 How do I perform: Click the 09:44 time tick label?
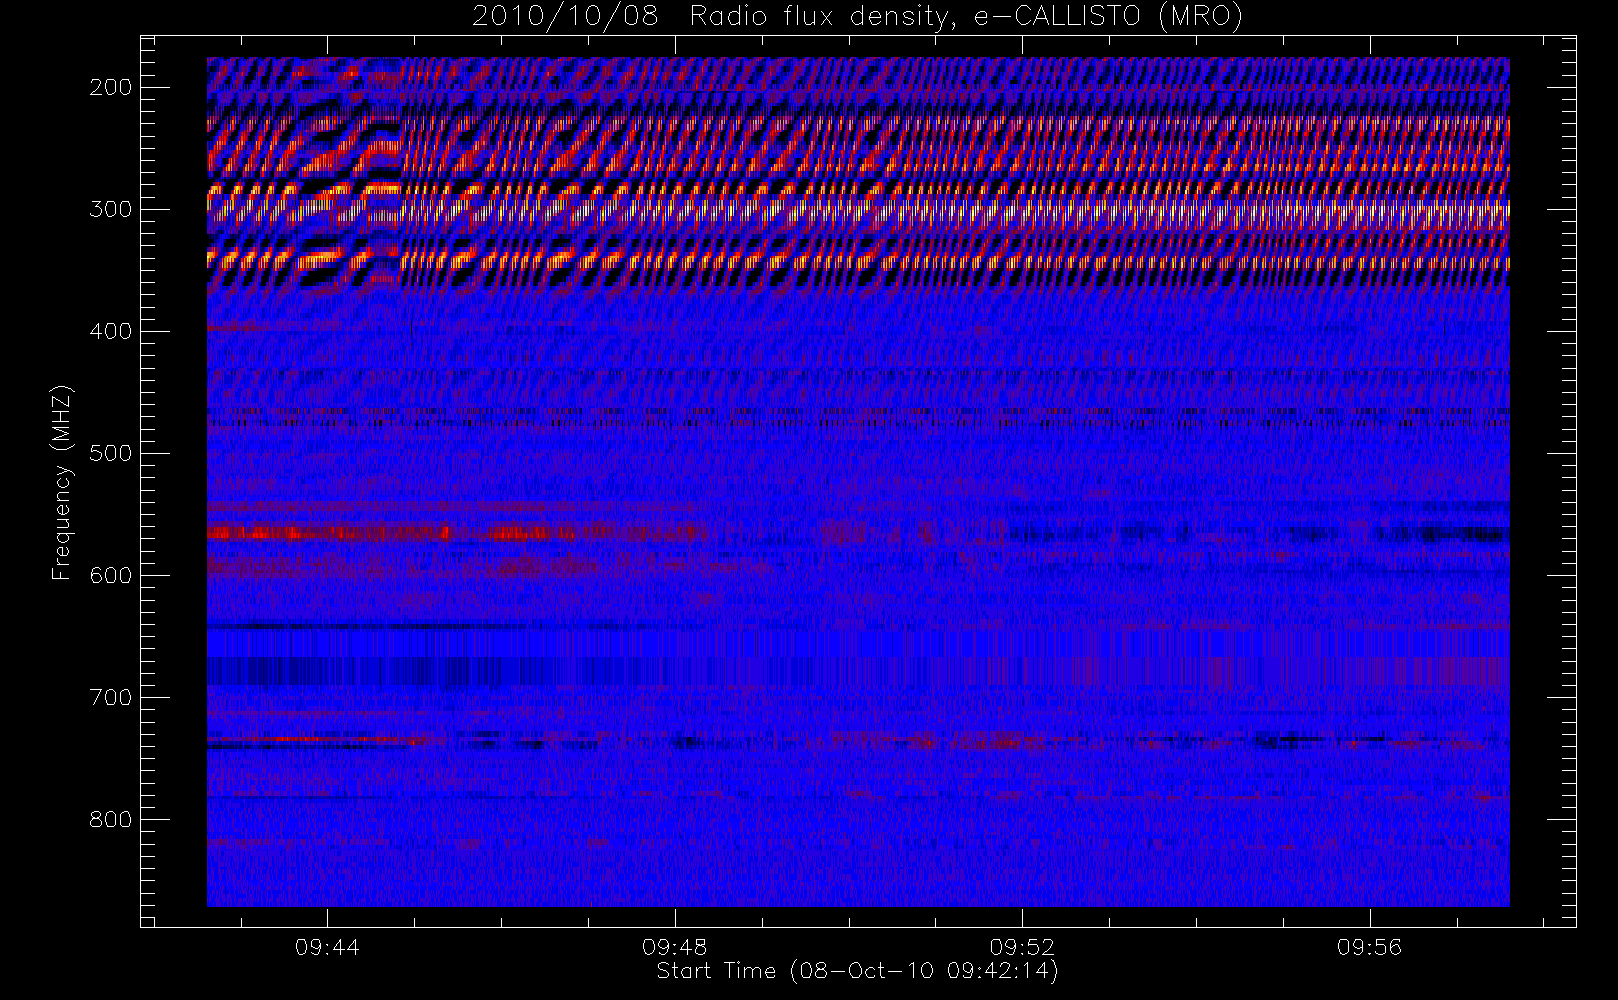327,946
